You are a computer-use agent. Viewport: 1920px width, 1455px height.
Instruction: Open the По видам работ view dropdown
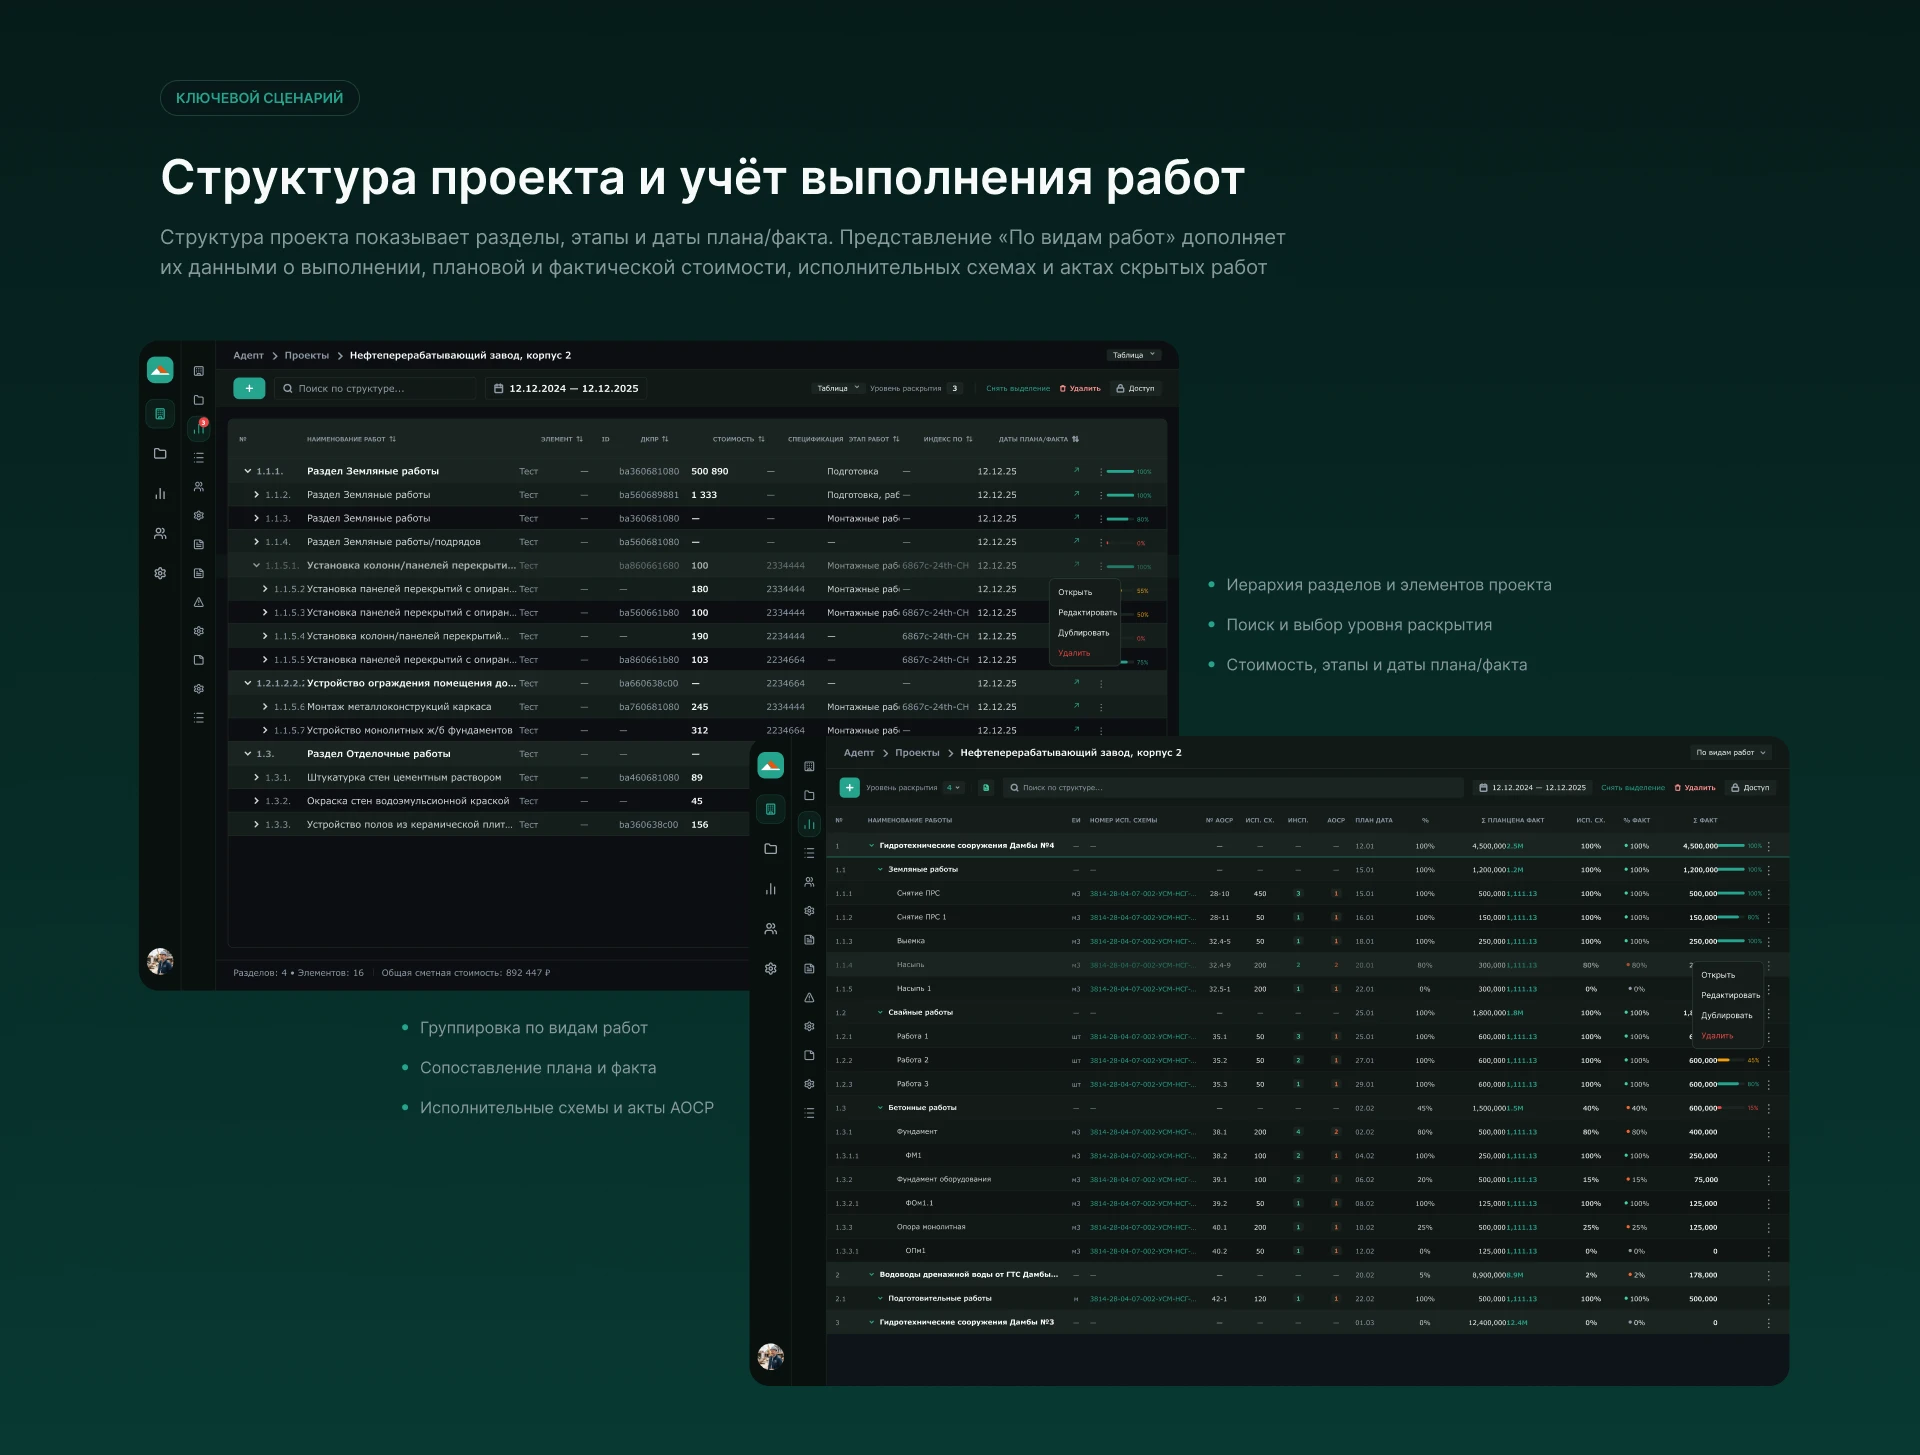point(1730,753)
